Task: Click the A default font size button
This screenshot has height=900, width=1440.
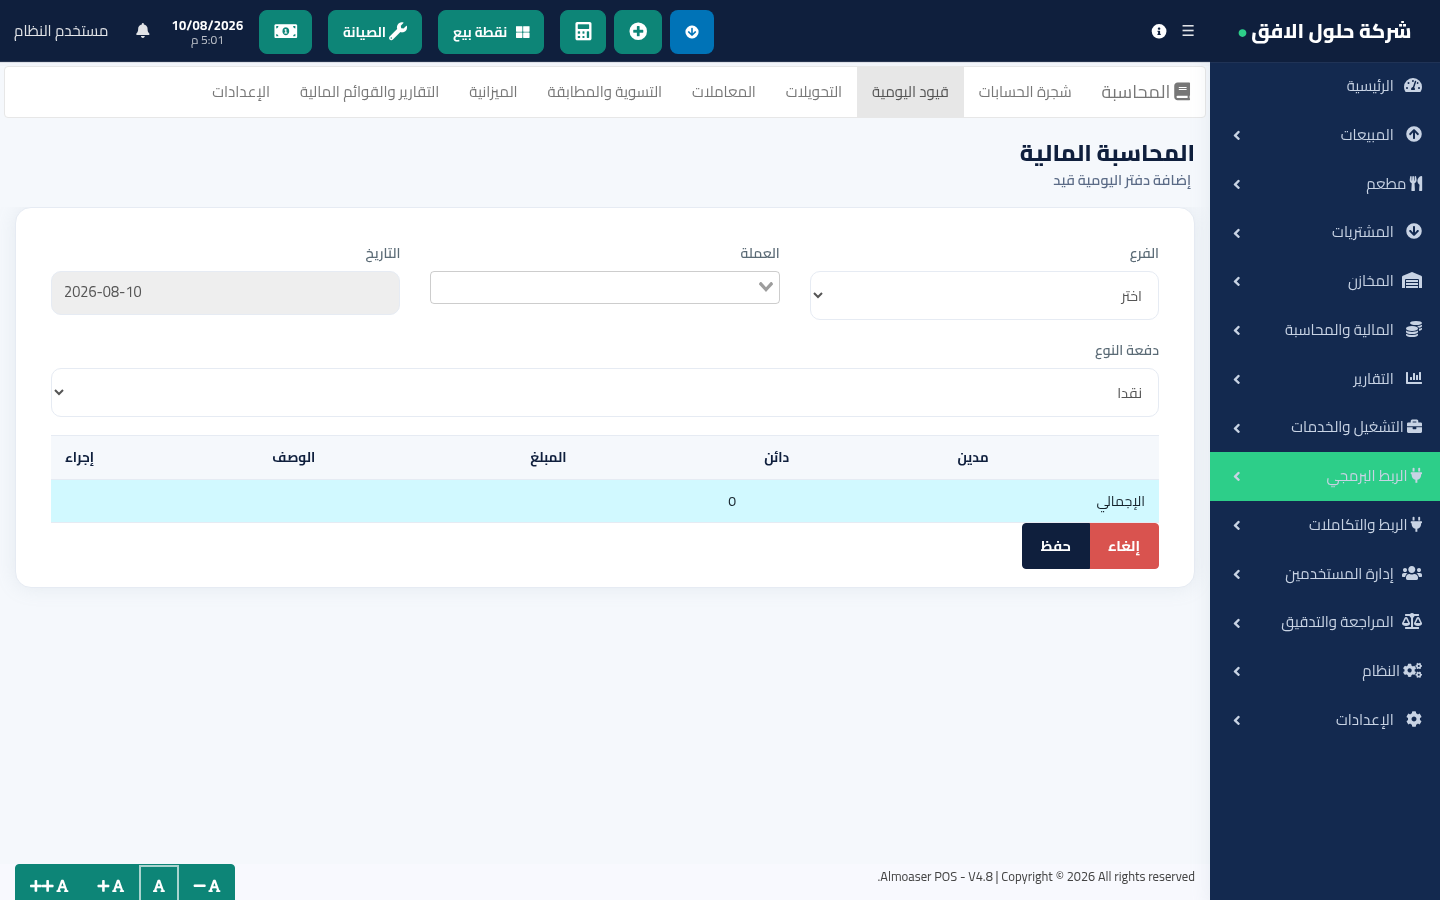Action: (x=159, y=886)
